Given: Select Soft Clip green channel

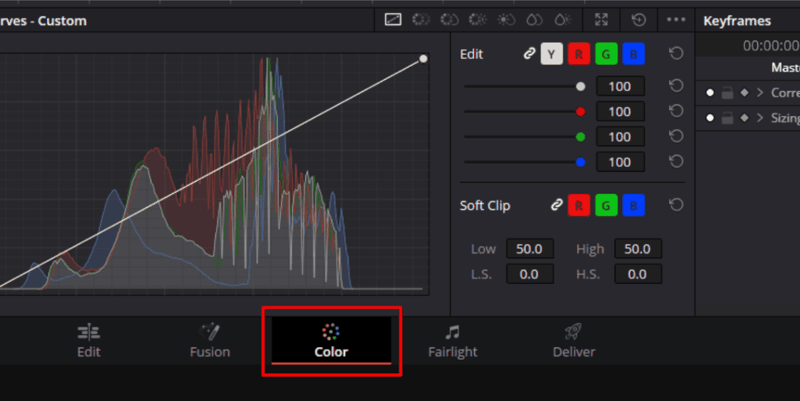Looking at the screenshot, I should tap(606, 206).
